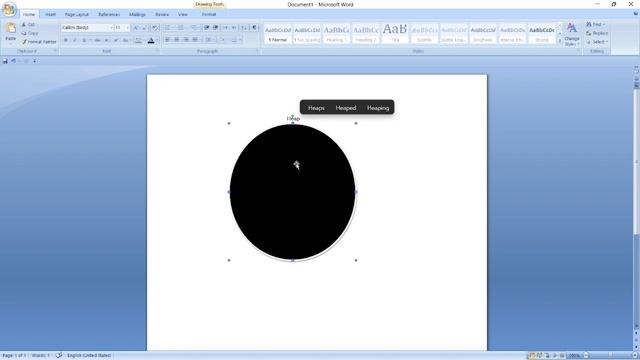Switch to the Insert tab
The height and width of the screenshot is (360, 640).
[50, 14]
